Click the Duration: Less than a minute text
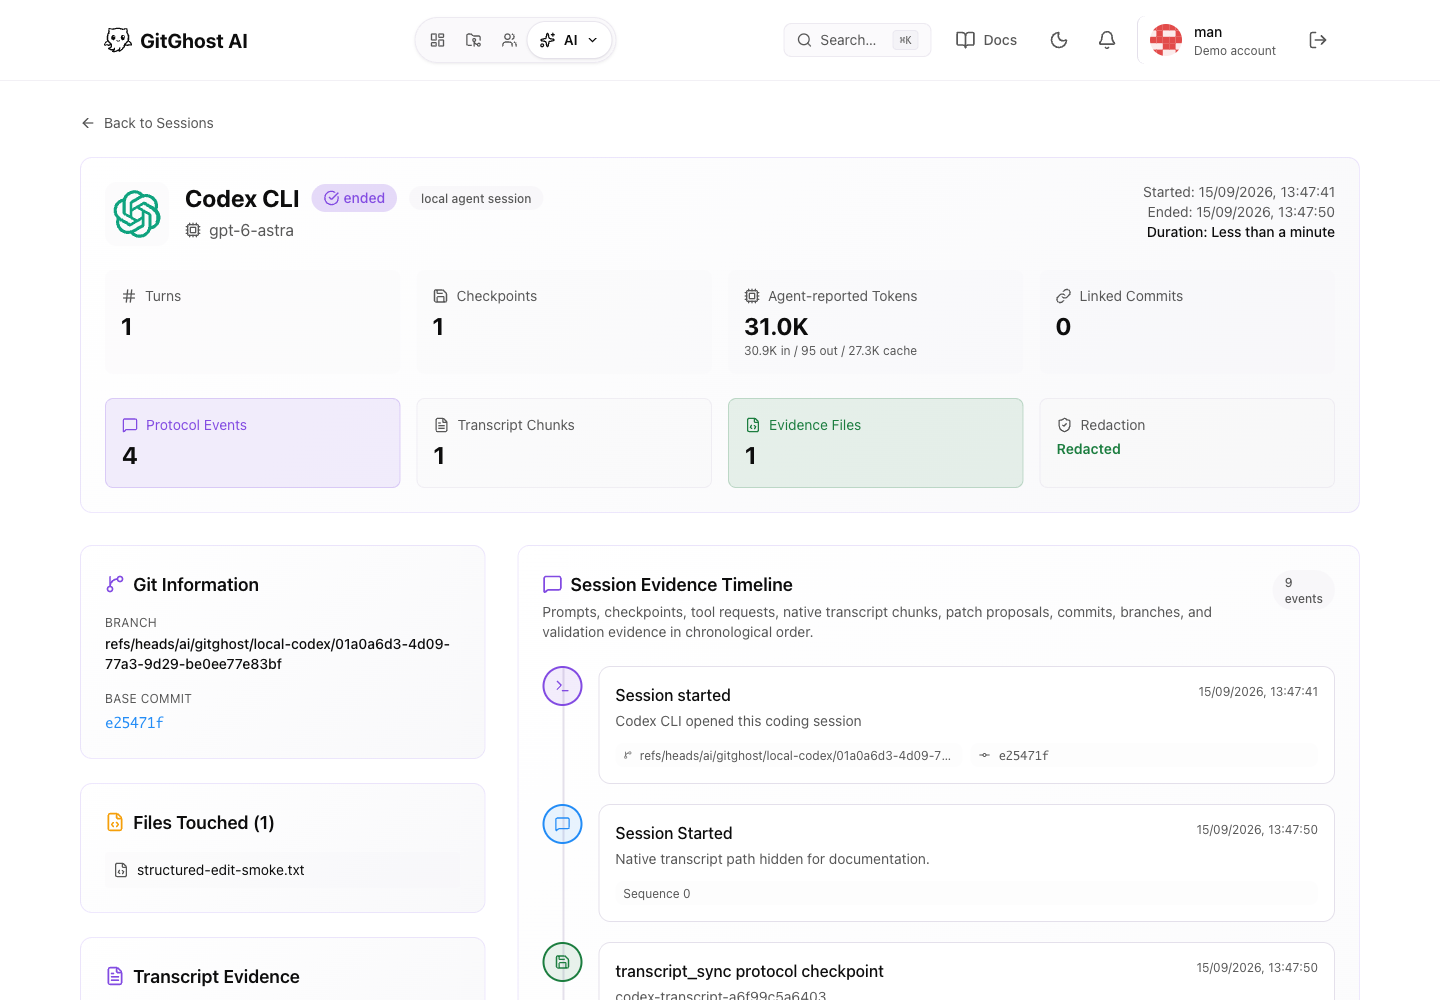Viewport: 1440px width, 1000px height. pos(1240,232)
